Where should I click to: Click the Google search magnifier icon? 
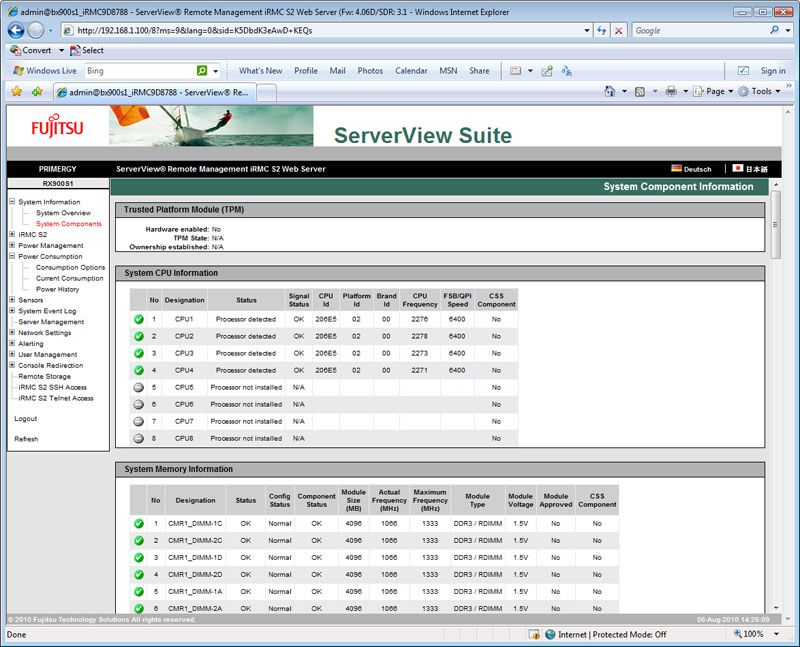click(774, 30)
